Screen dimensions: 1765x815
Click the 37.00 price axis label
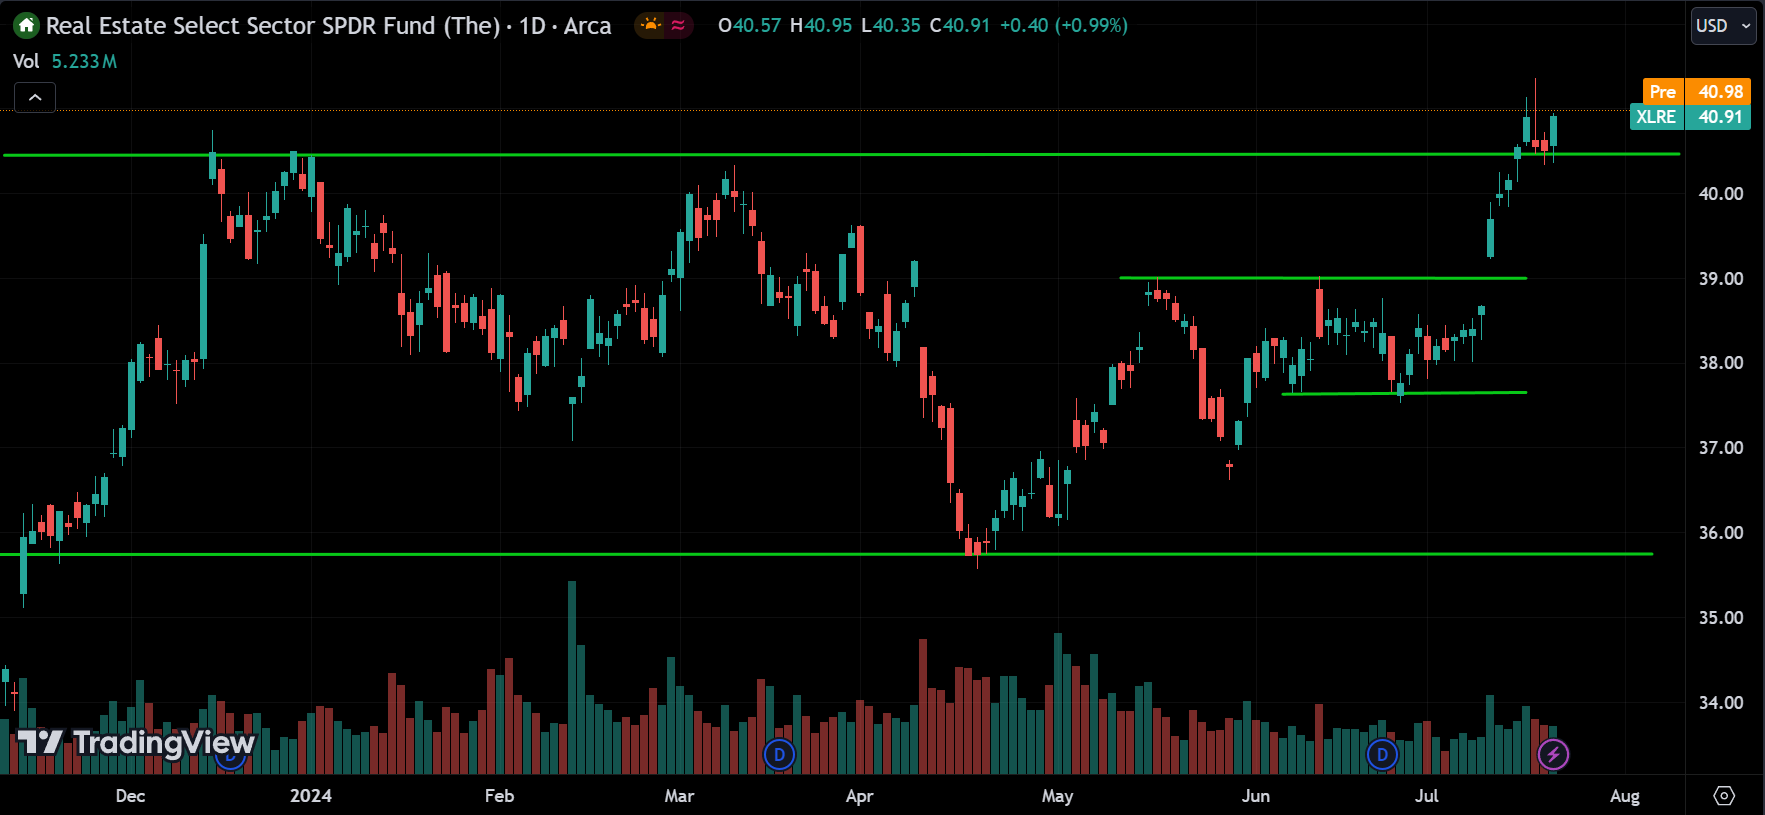1721,448
